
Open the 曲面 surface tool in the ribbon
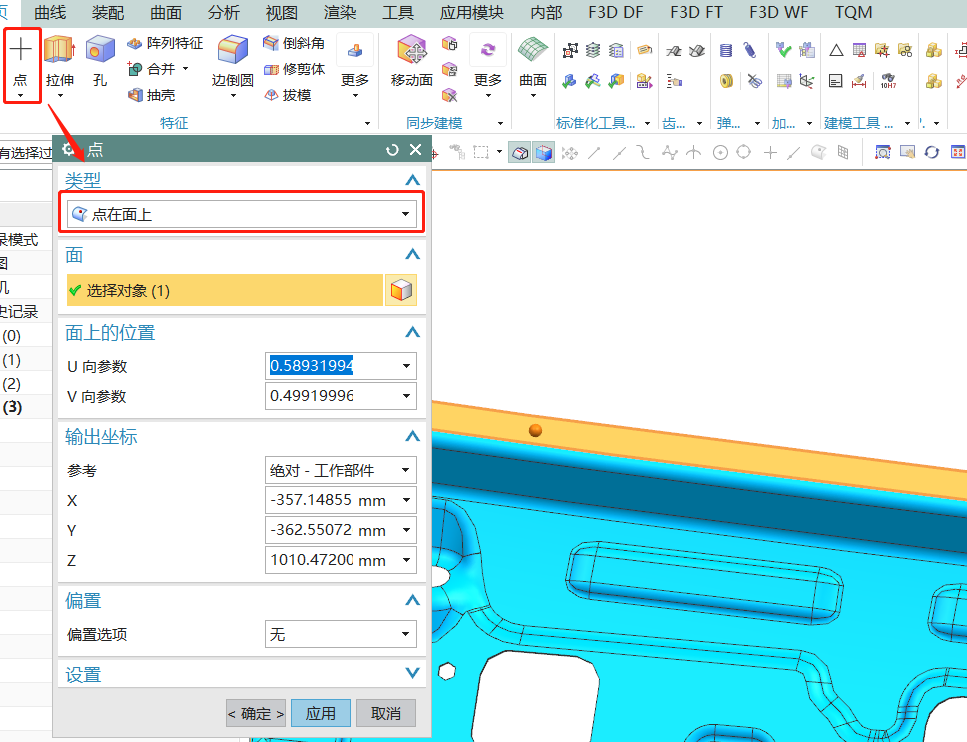point(533,50)
